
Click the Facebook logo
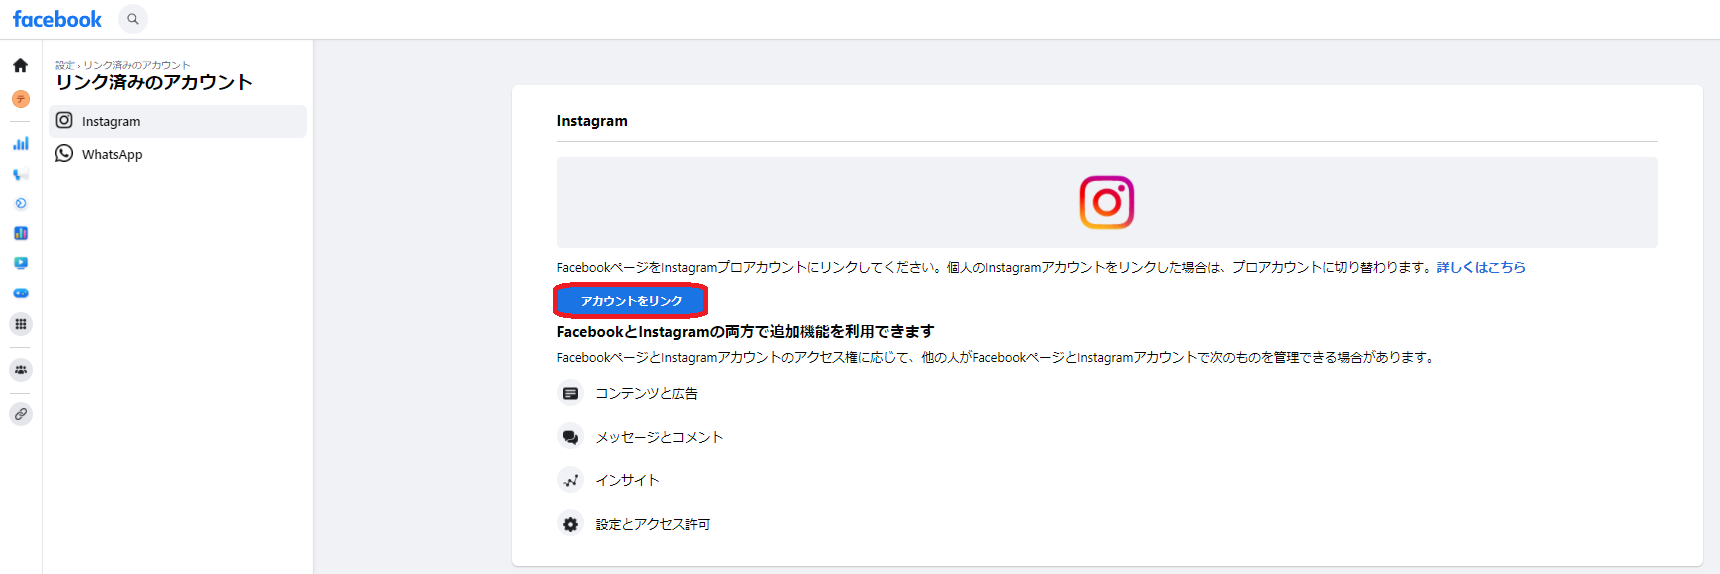click(57, 19)
